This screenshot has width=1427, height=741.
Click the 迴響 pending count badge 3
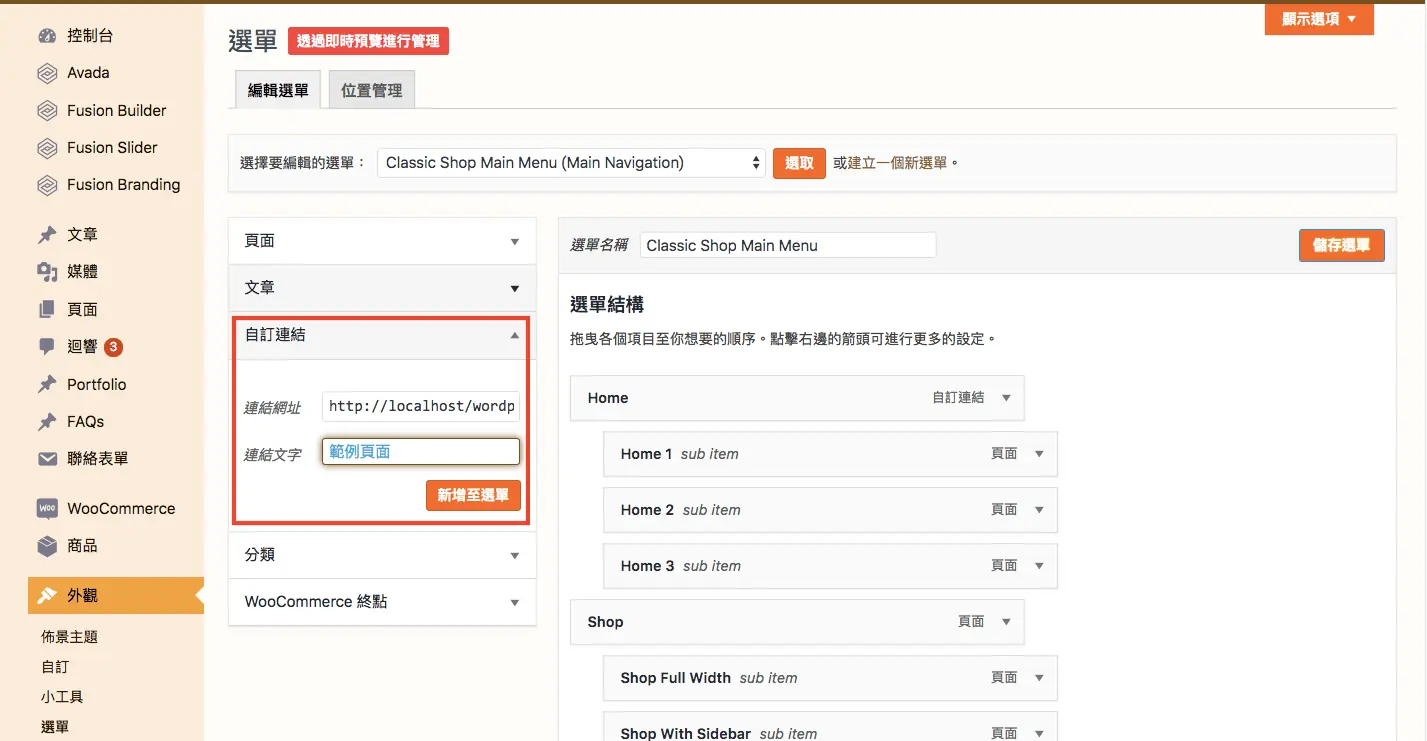113,347
